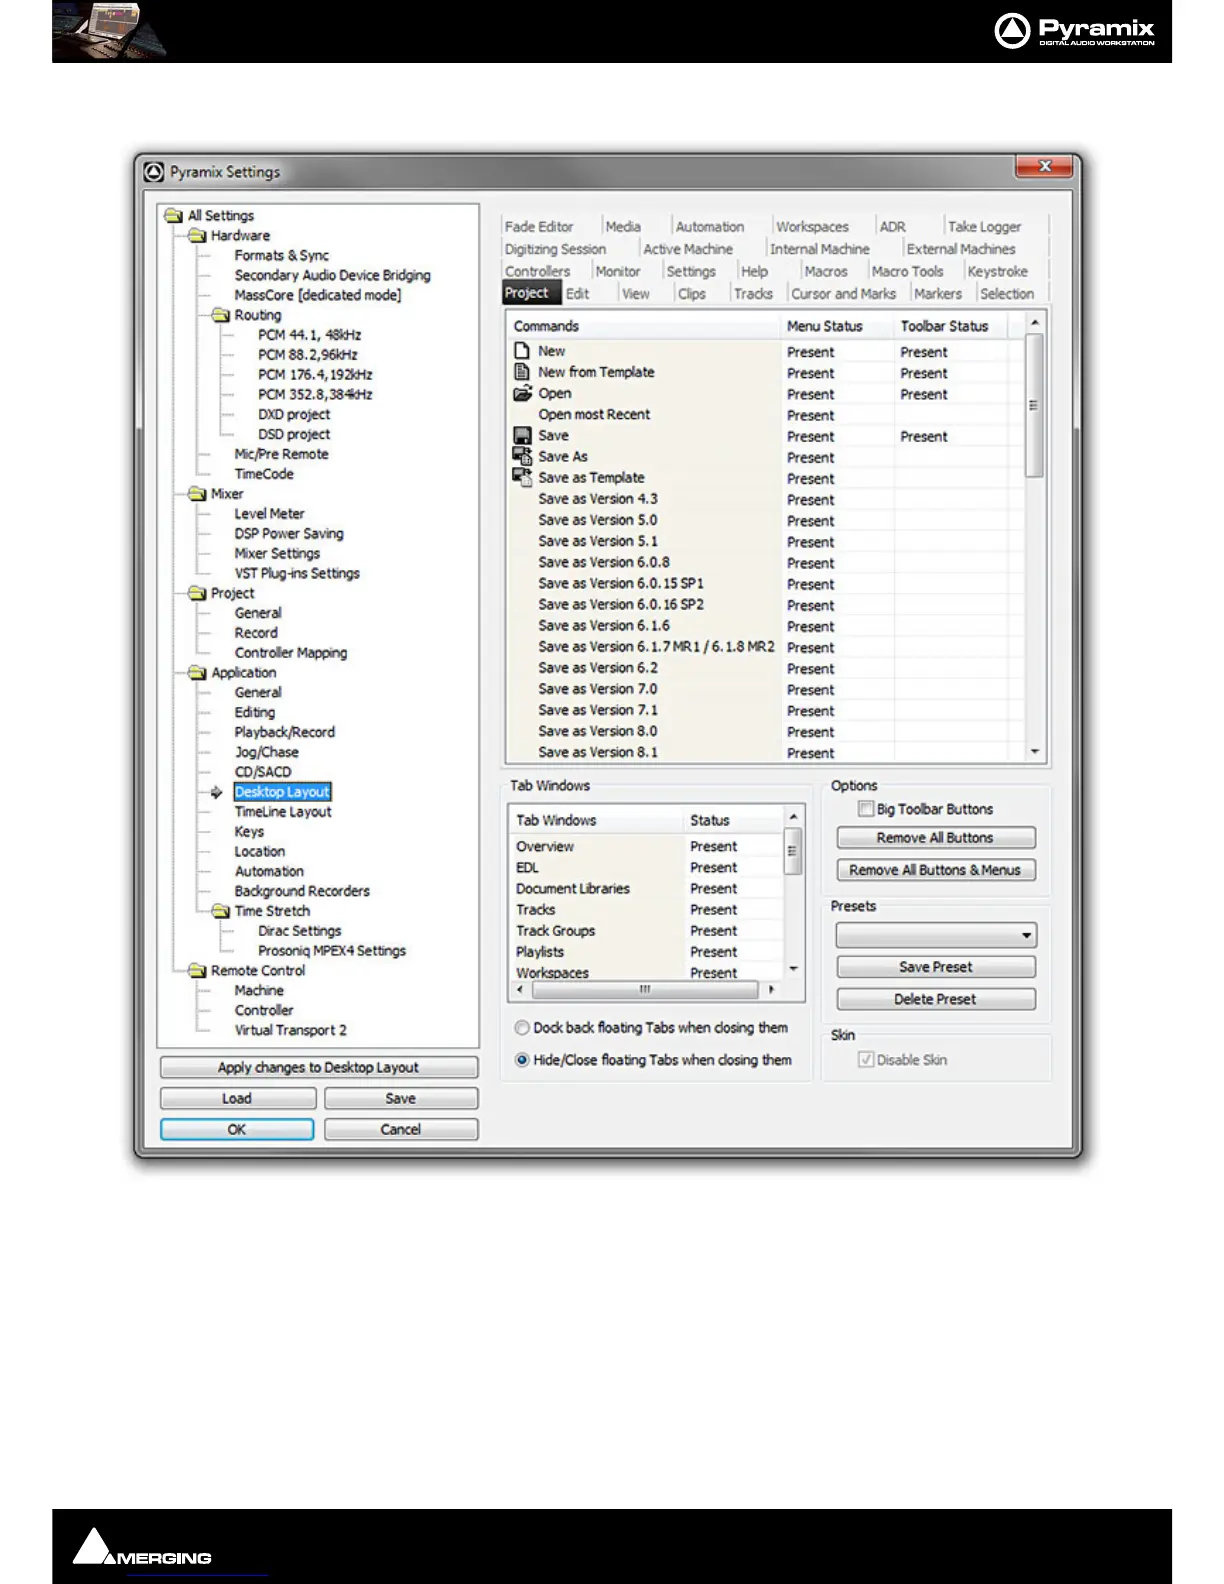Click the Save floppy disk icon
Viewport: 1224px width, 1584px height.
pos(521,436)
